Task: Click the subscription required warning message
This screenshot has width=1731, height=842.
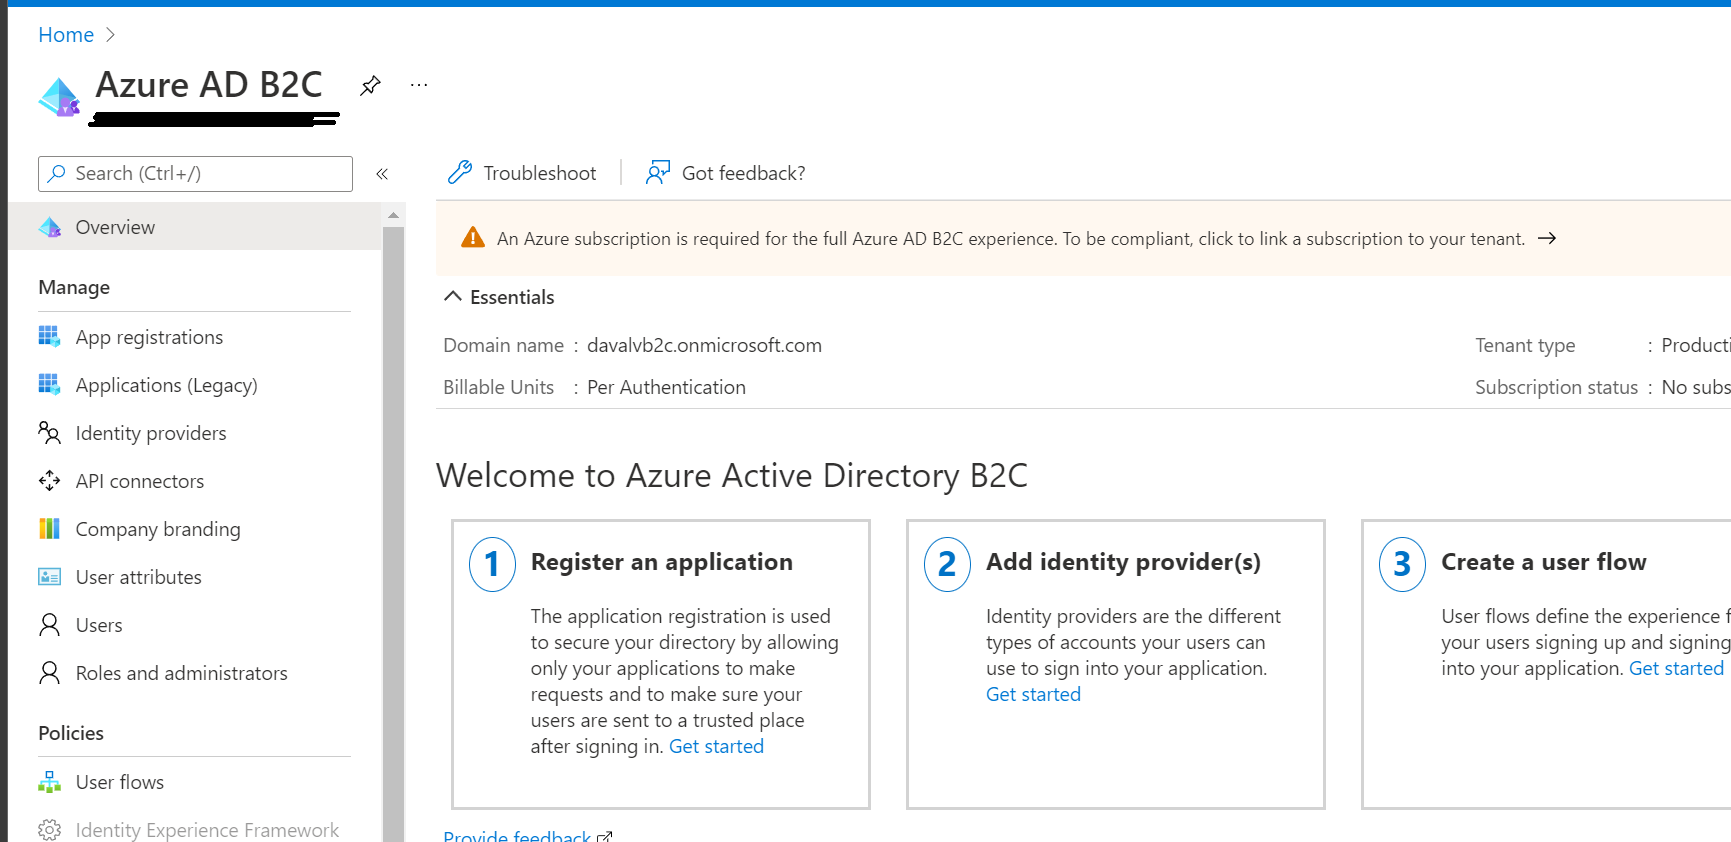Action: (1011, 239)
